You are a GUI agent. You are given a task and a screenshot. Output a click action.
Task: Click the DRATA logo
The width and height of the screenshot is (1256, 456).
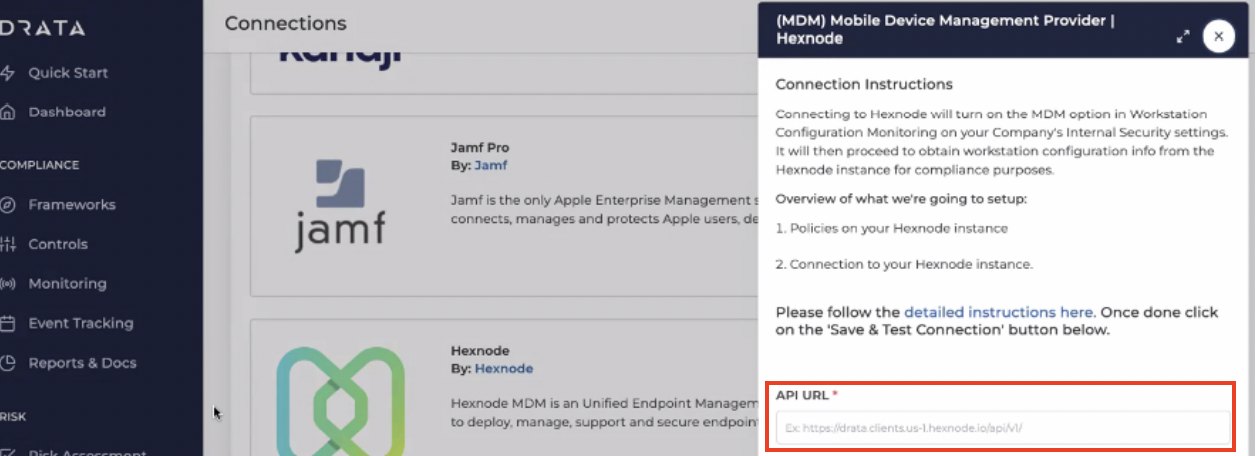pyautogui.click(x=43, y=28)
